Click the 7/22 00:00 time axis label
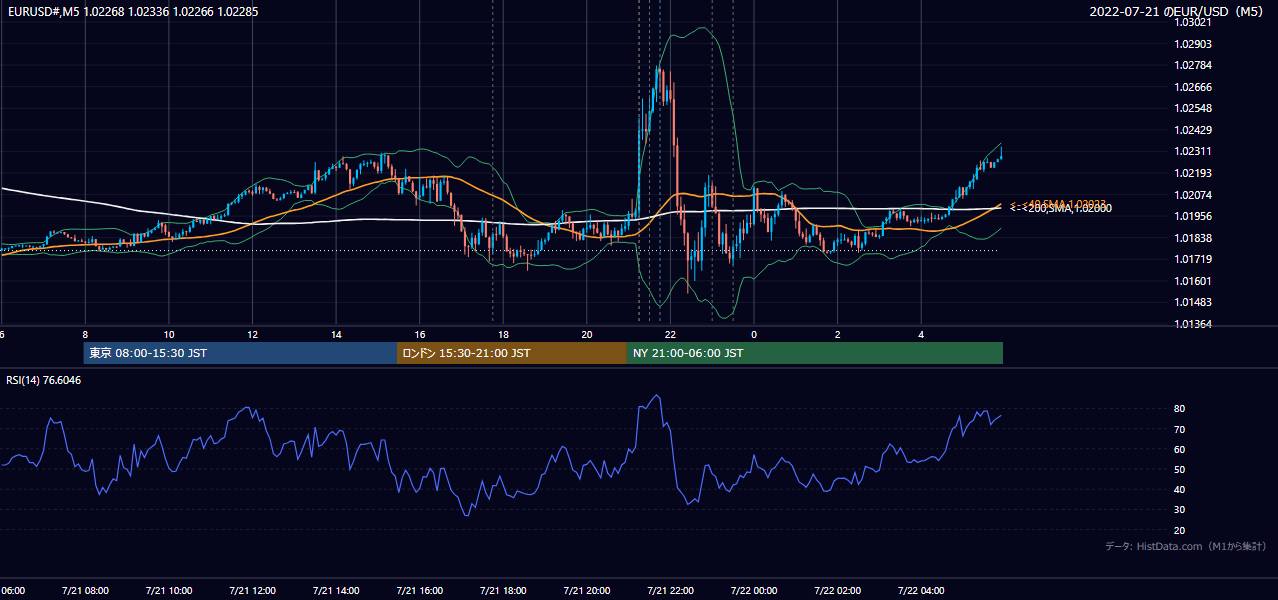This screenshot has height=600, width=1278. (x=754, y=591)
